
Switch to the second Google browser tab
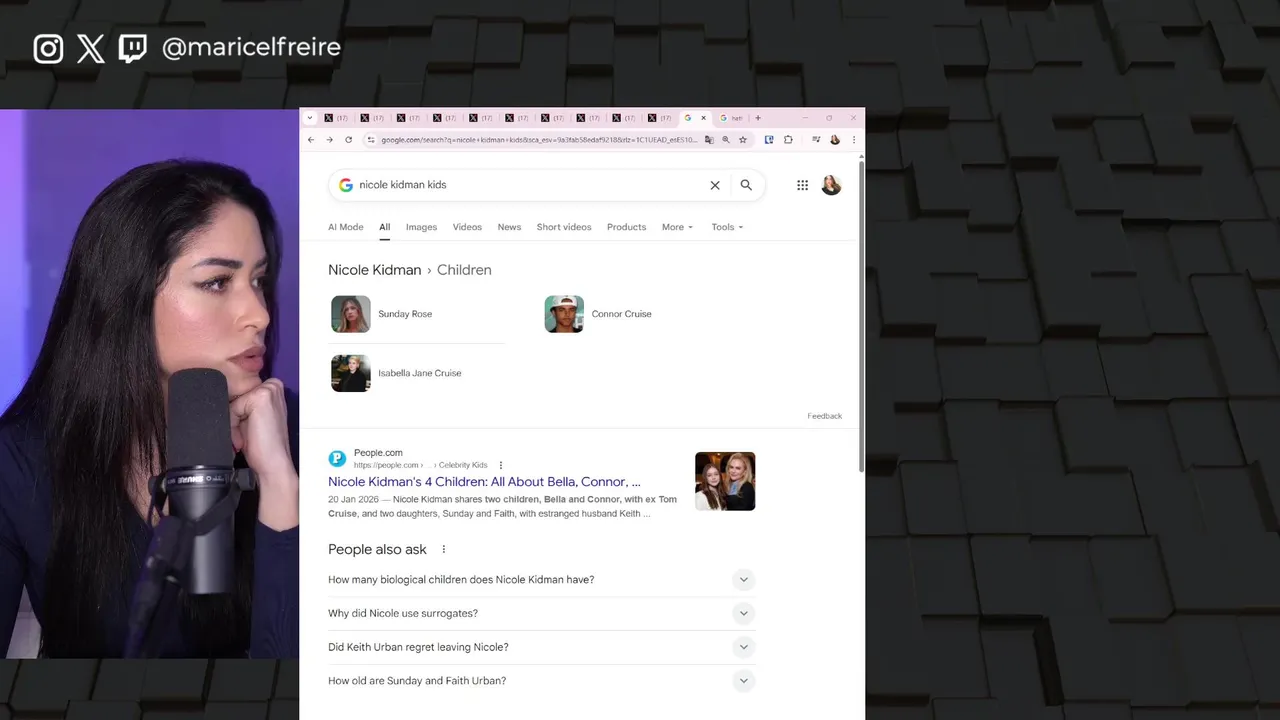[x=732, y=118]
